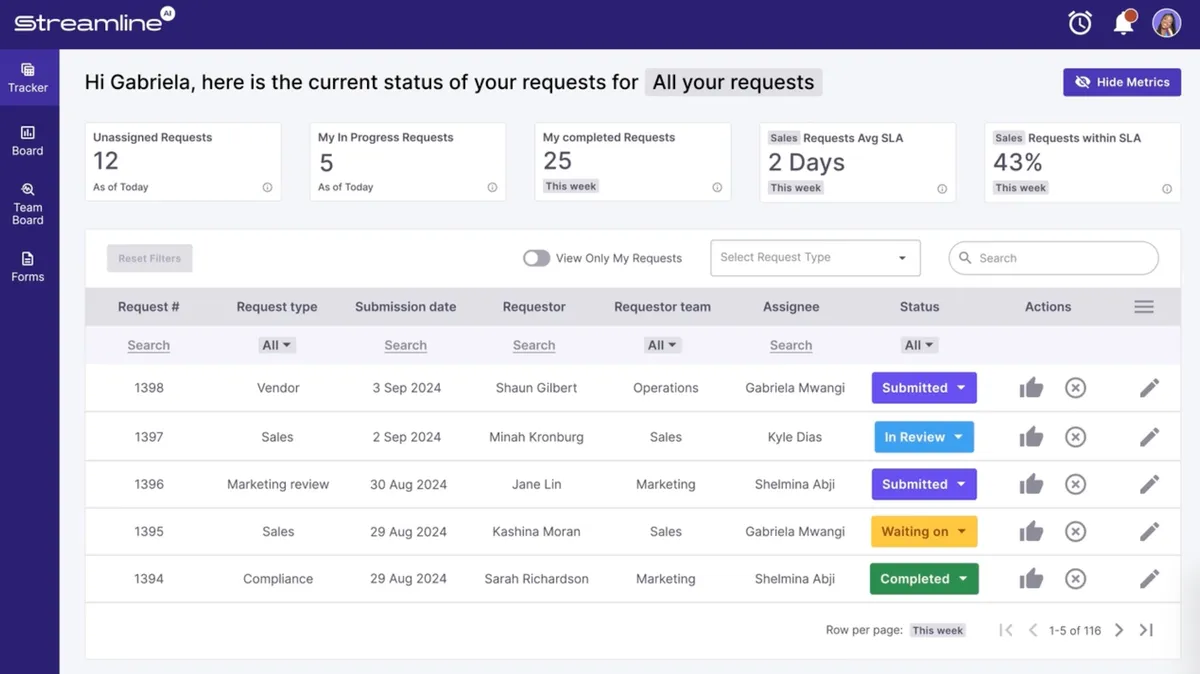This screenshot has height=674, width=1200.
Task: Edit request 1396 with the pencil icon
Action: [x=1149, y=484]
